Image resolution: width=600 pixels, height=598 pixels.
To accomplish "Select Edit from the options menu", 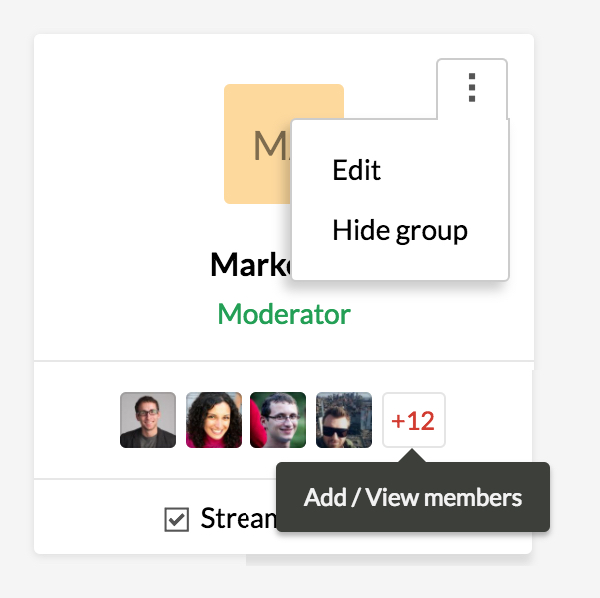I will pyautogui.click(x=357, y=170).
